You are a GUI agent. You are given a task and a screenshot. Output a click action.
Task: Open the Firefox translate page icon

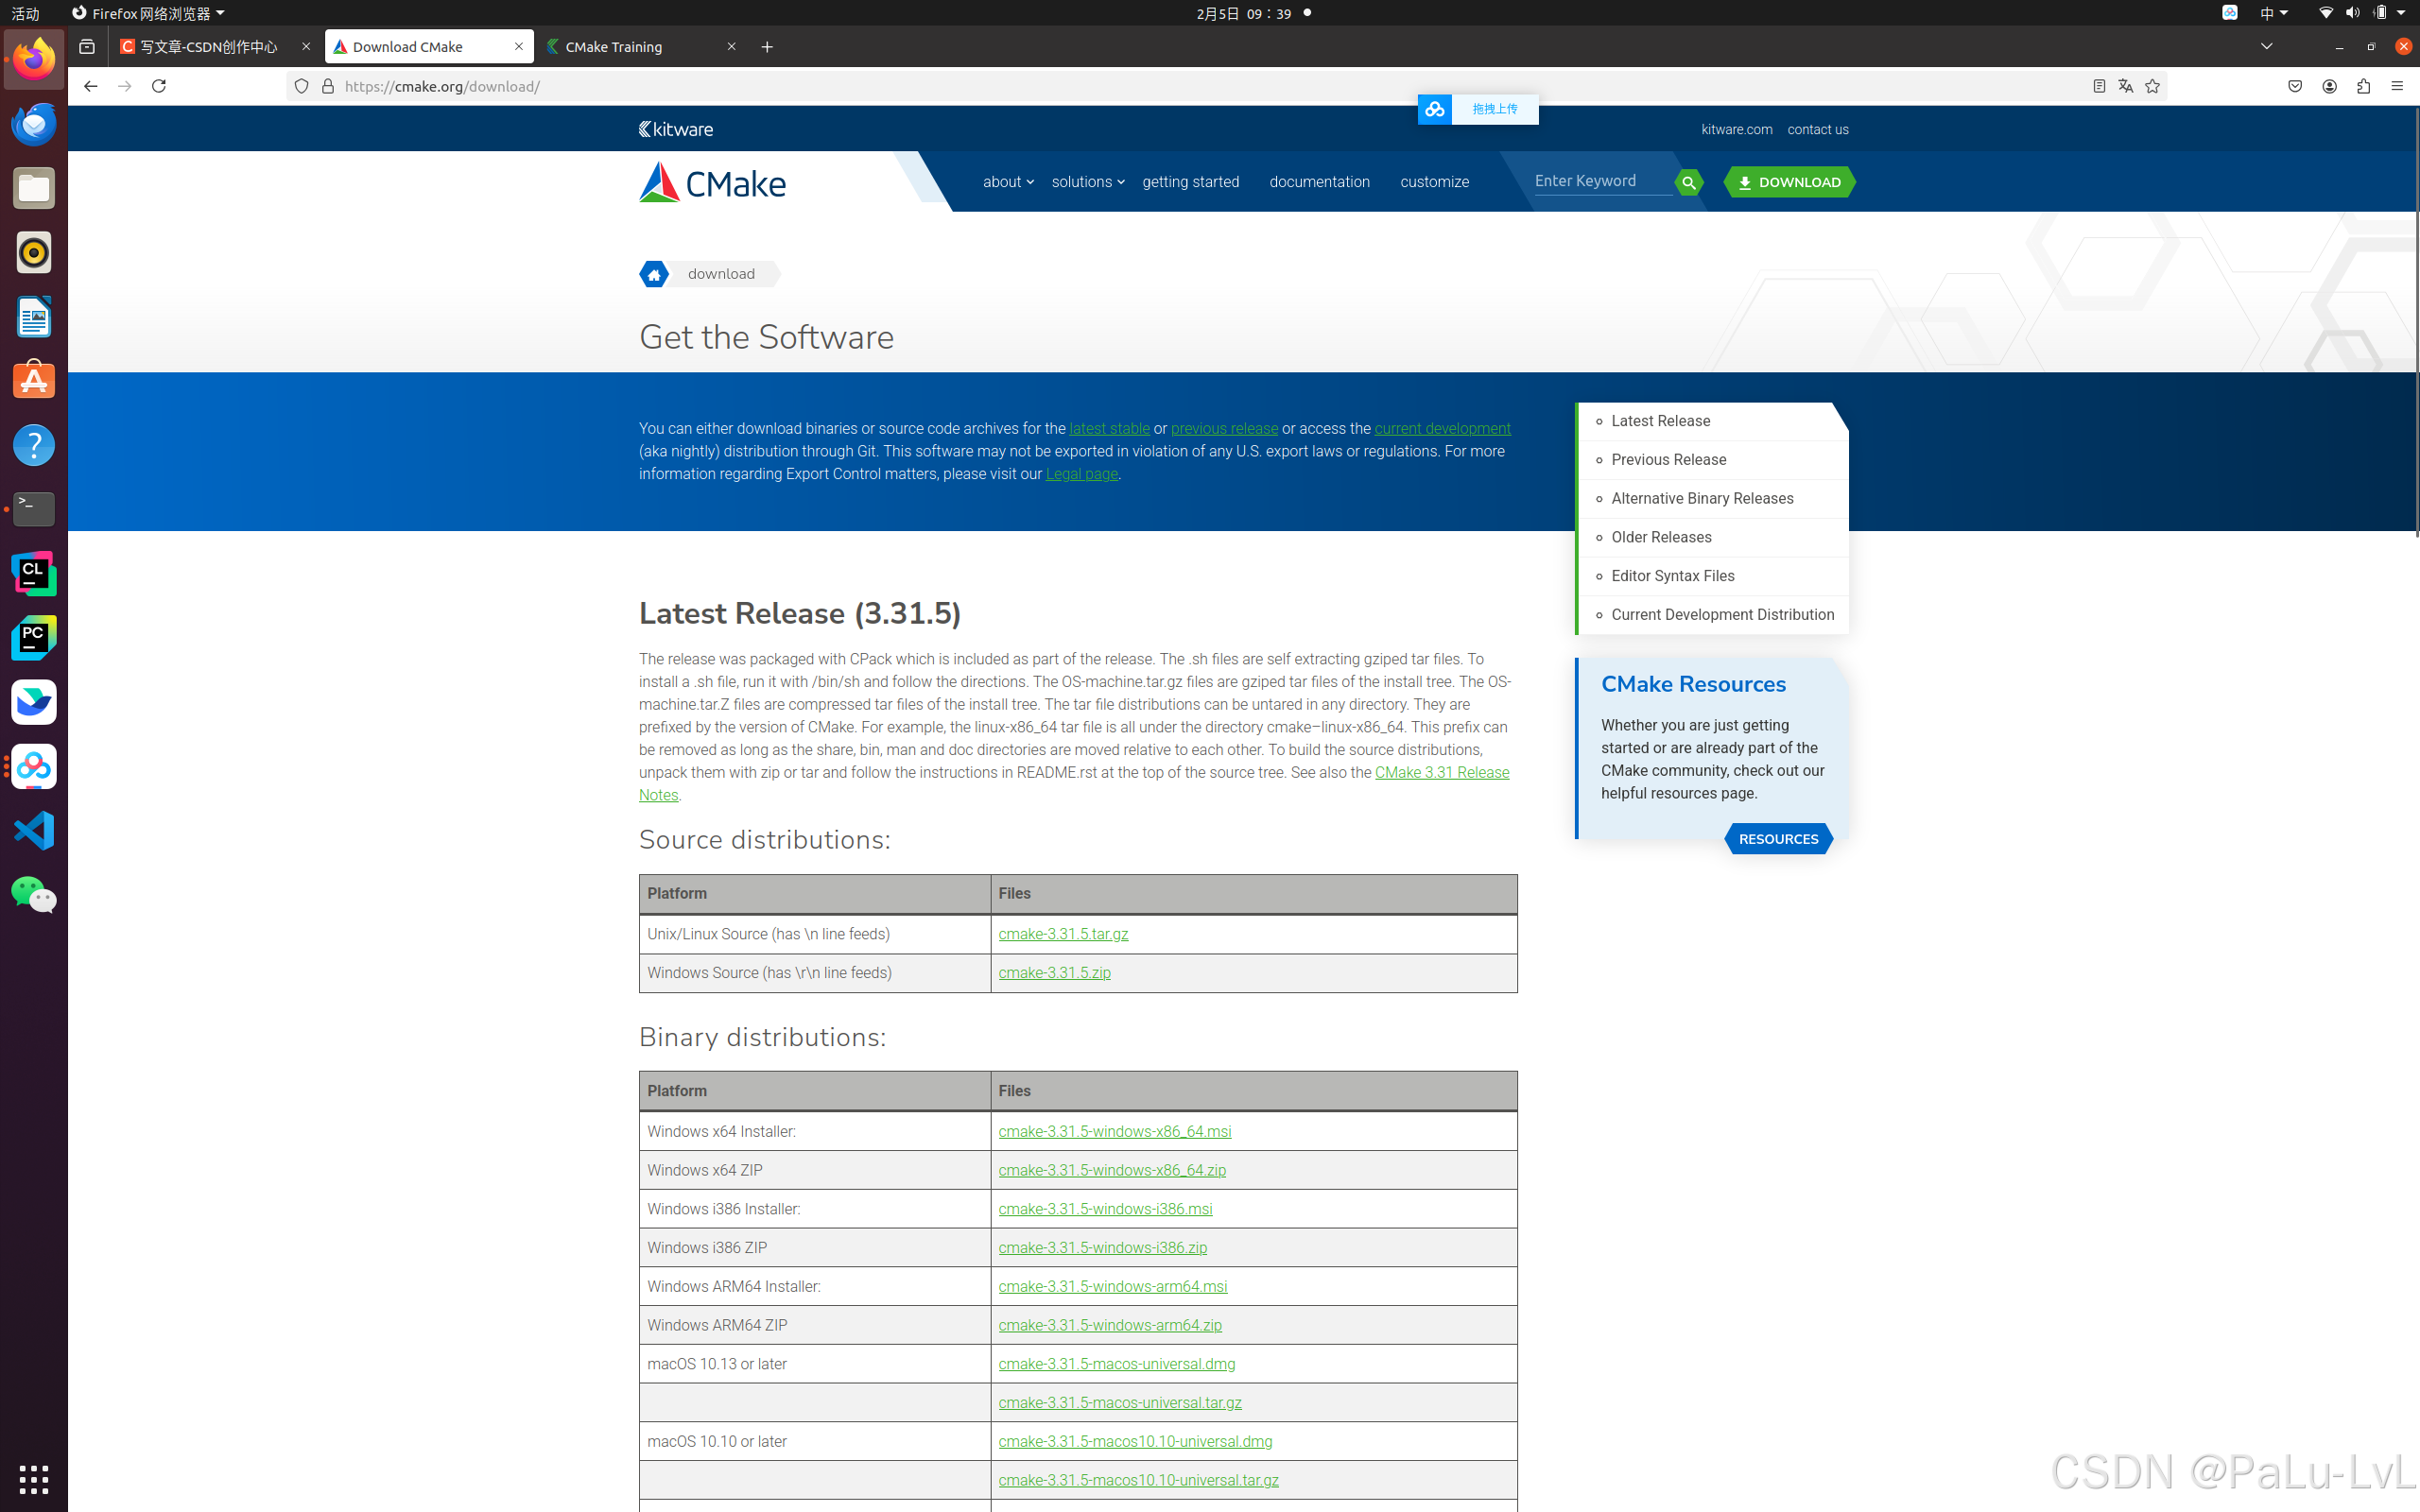coord(2125,86)
